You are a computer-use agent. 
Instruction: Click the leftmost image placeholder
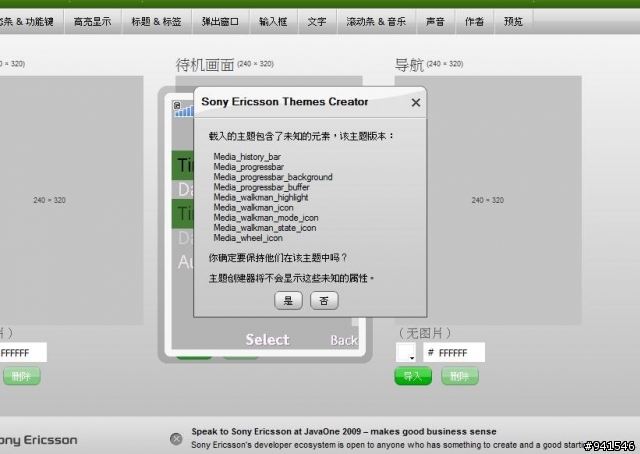[71, 200]
